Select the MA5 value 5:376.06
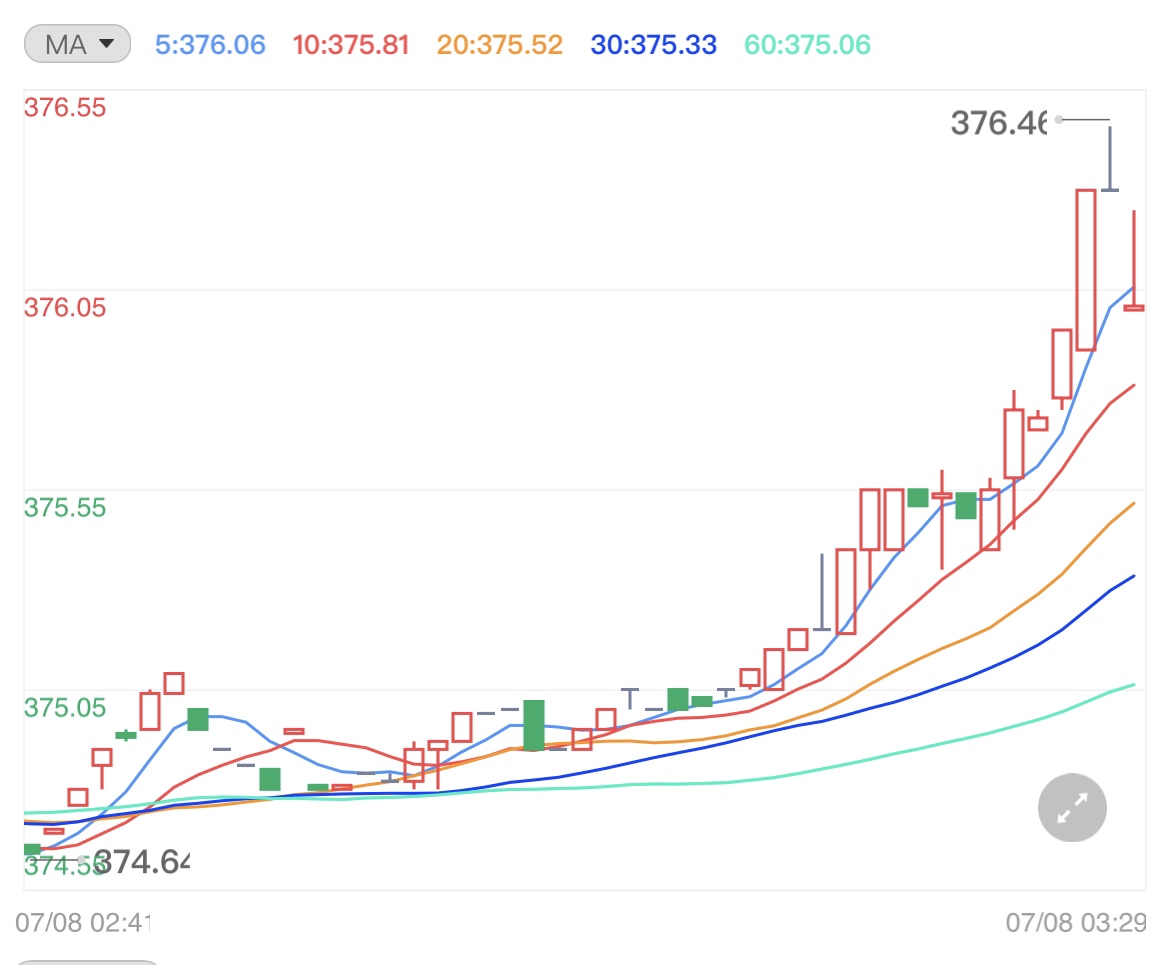This screenshot has width=1170, height=965. point(210,45)
